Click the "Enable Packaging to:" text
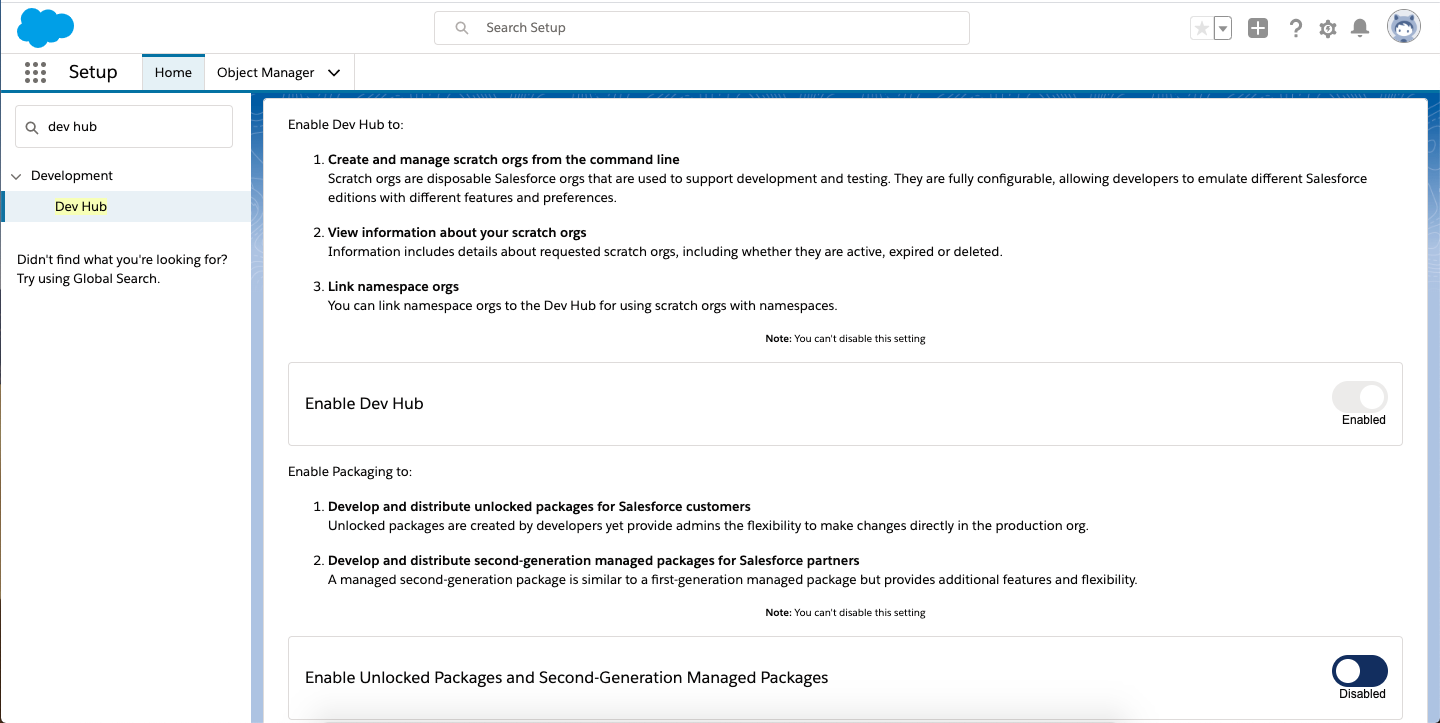The image size is (1440, 723). pyautogui.click(x=350, y=471)
